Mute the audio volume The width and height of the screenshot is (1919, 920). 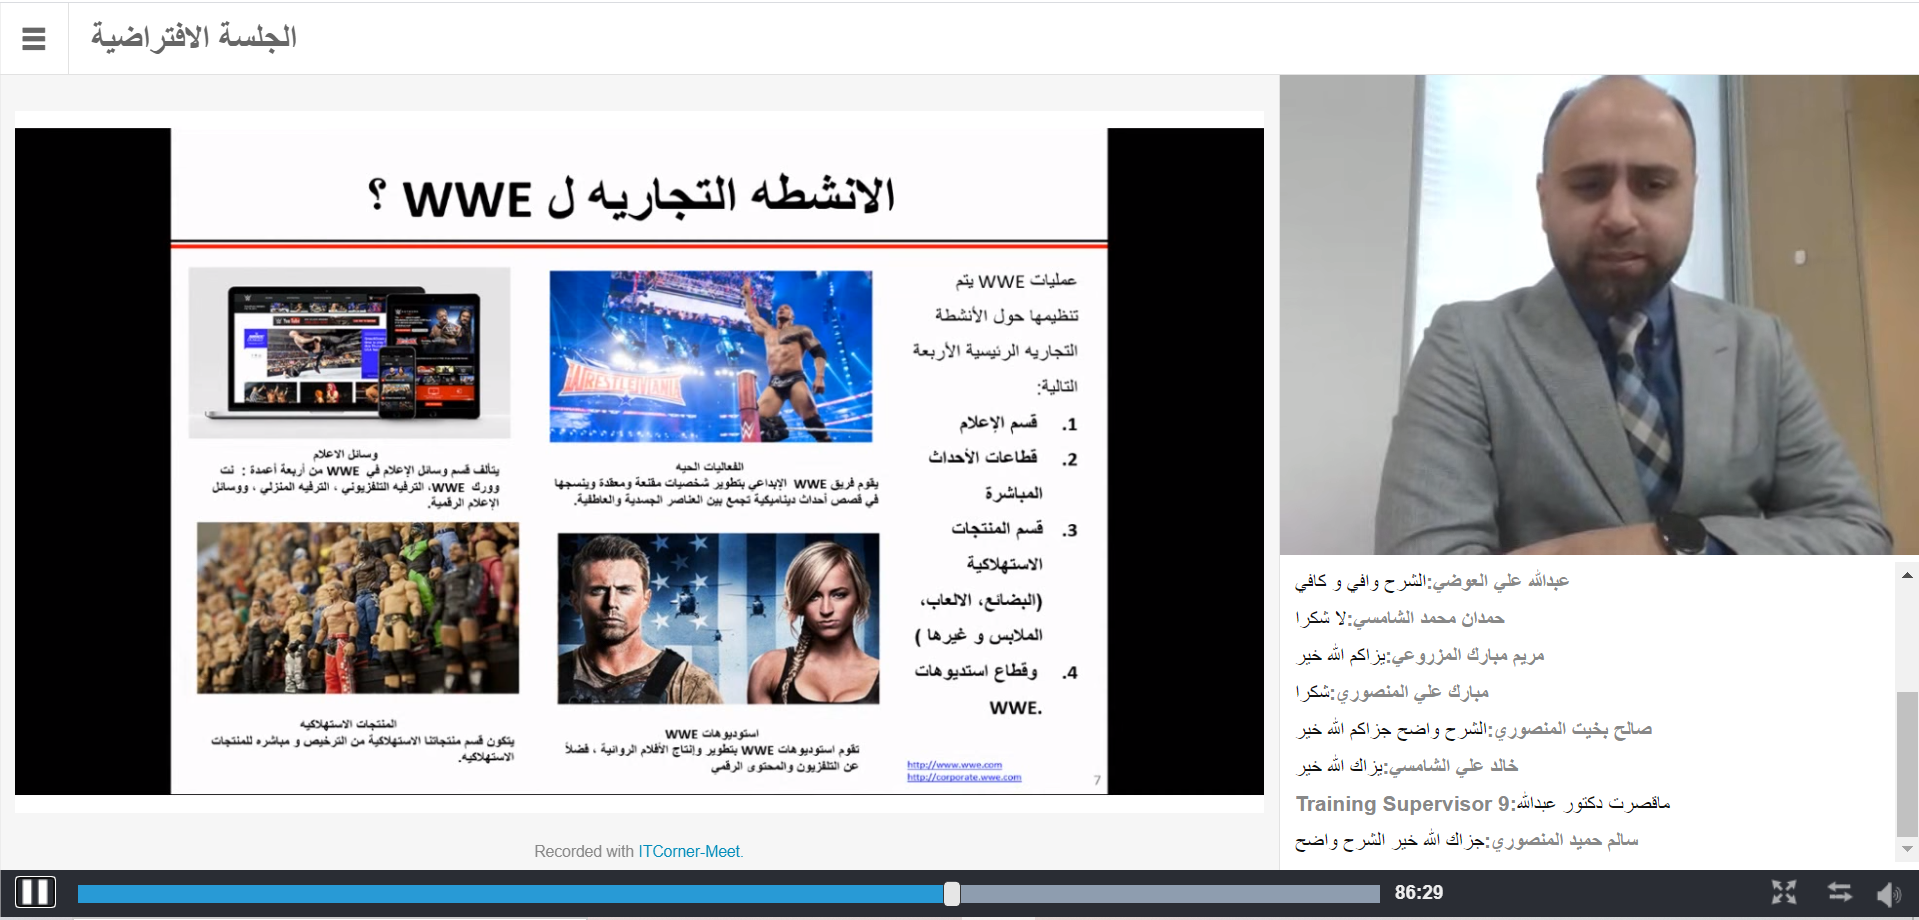[1889, 893]
